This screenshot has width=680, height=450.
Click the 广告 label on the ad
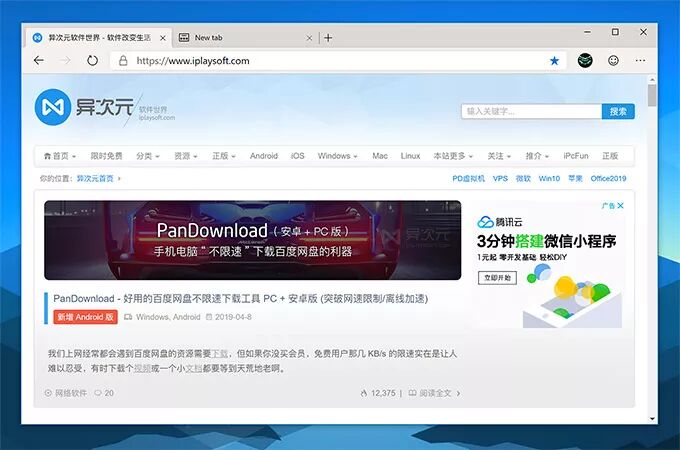click(608, 205)
